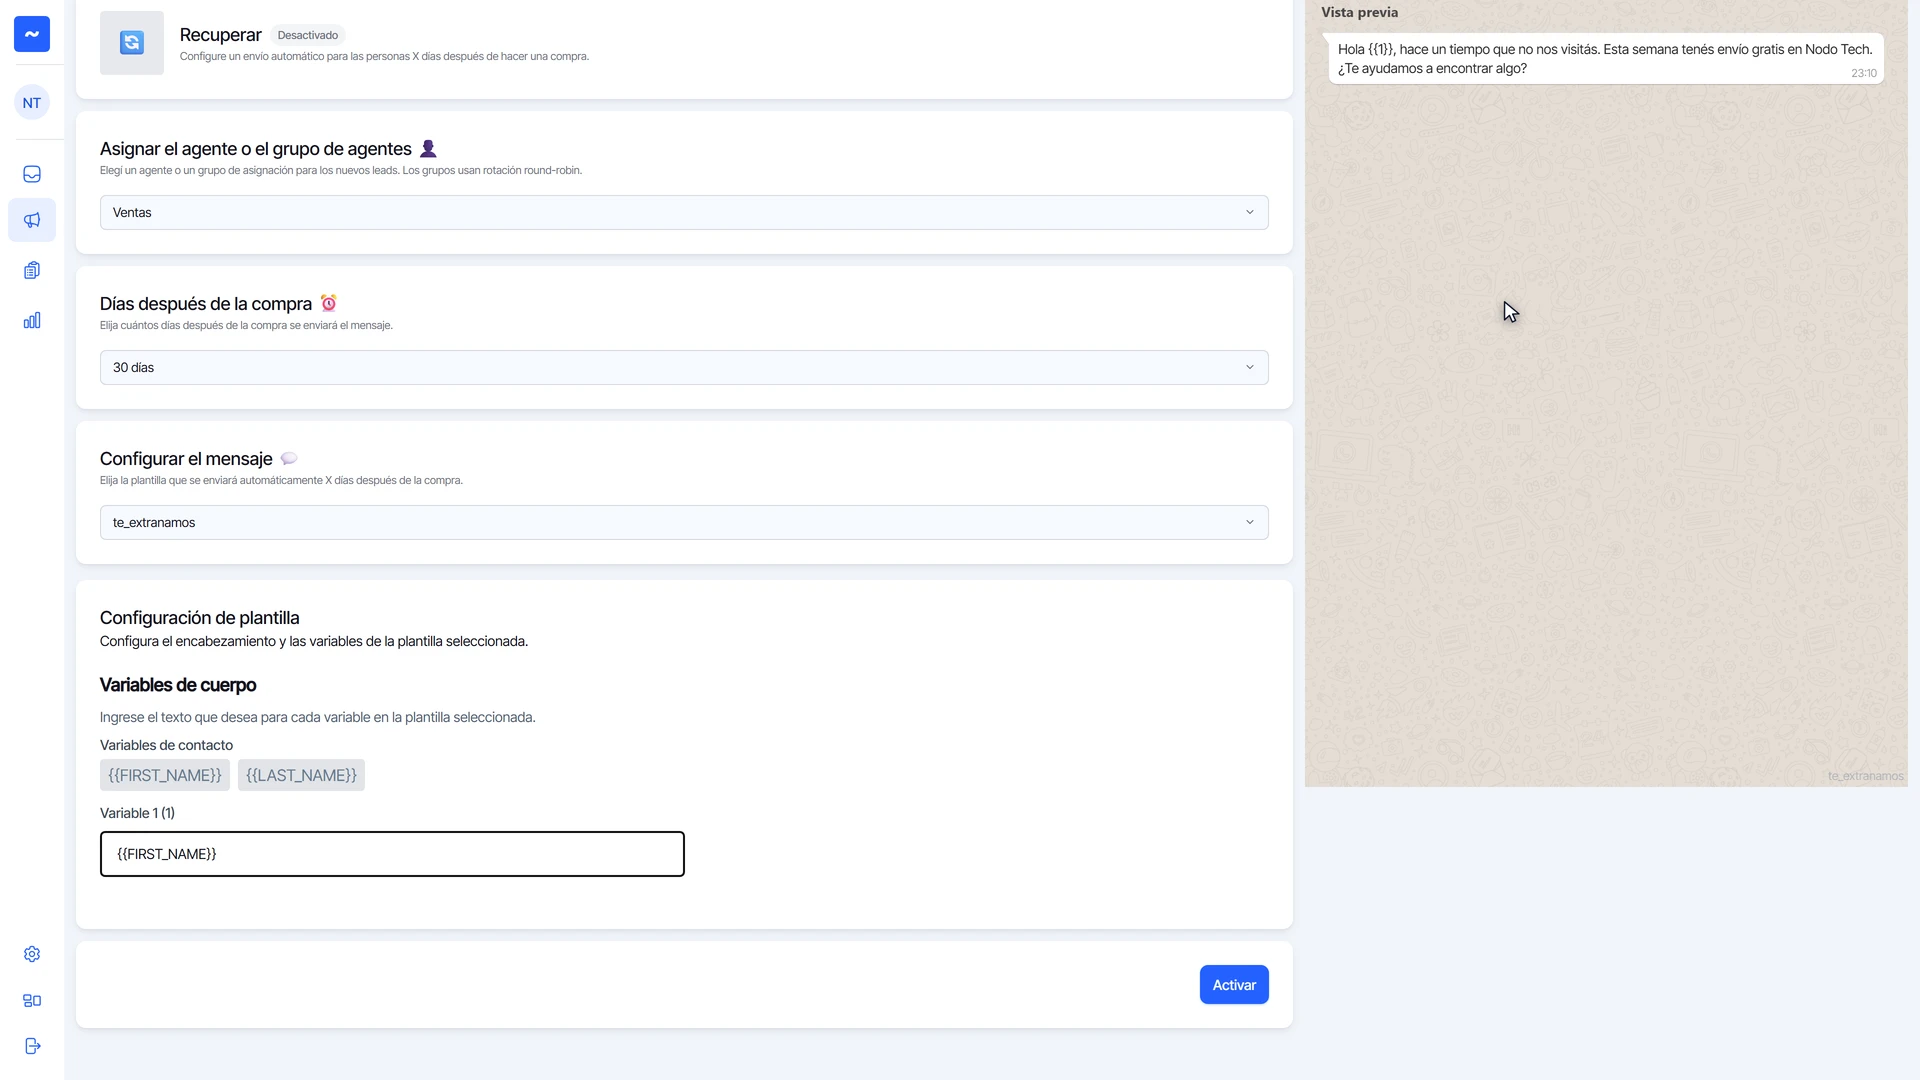Viewport: 1920px width, 1080px height.
Task: Open the inbox icon in sidebar
Action: pos(32,174)
